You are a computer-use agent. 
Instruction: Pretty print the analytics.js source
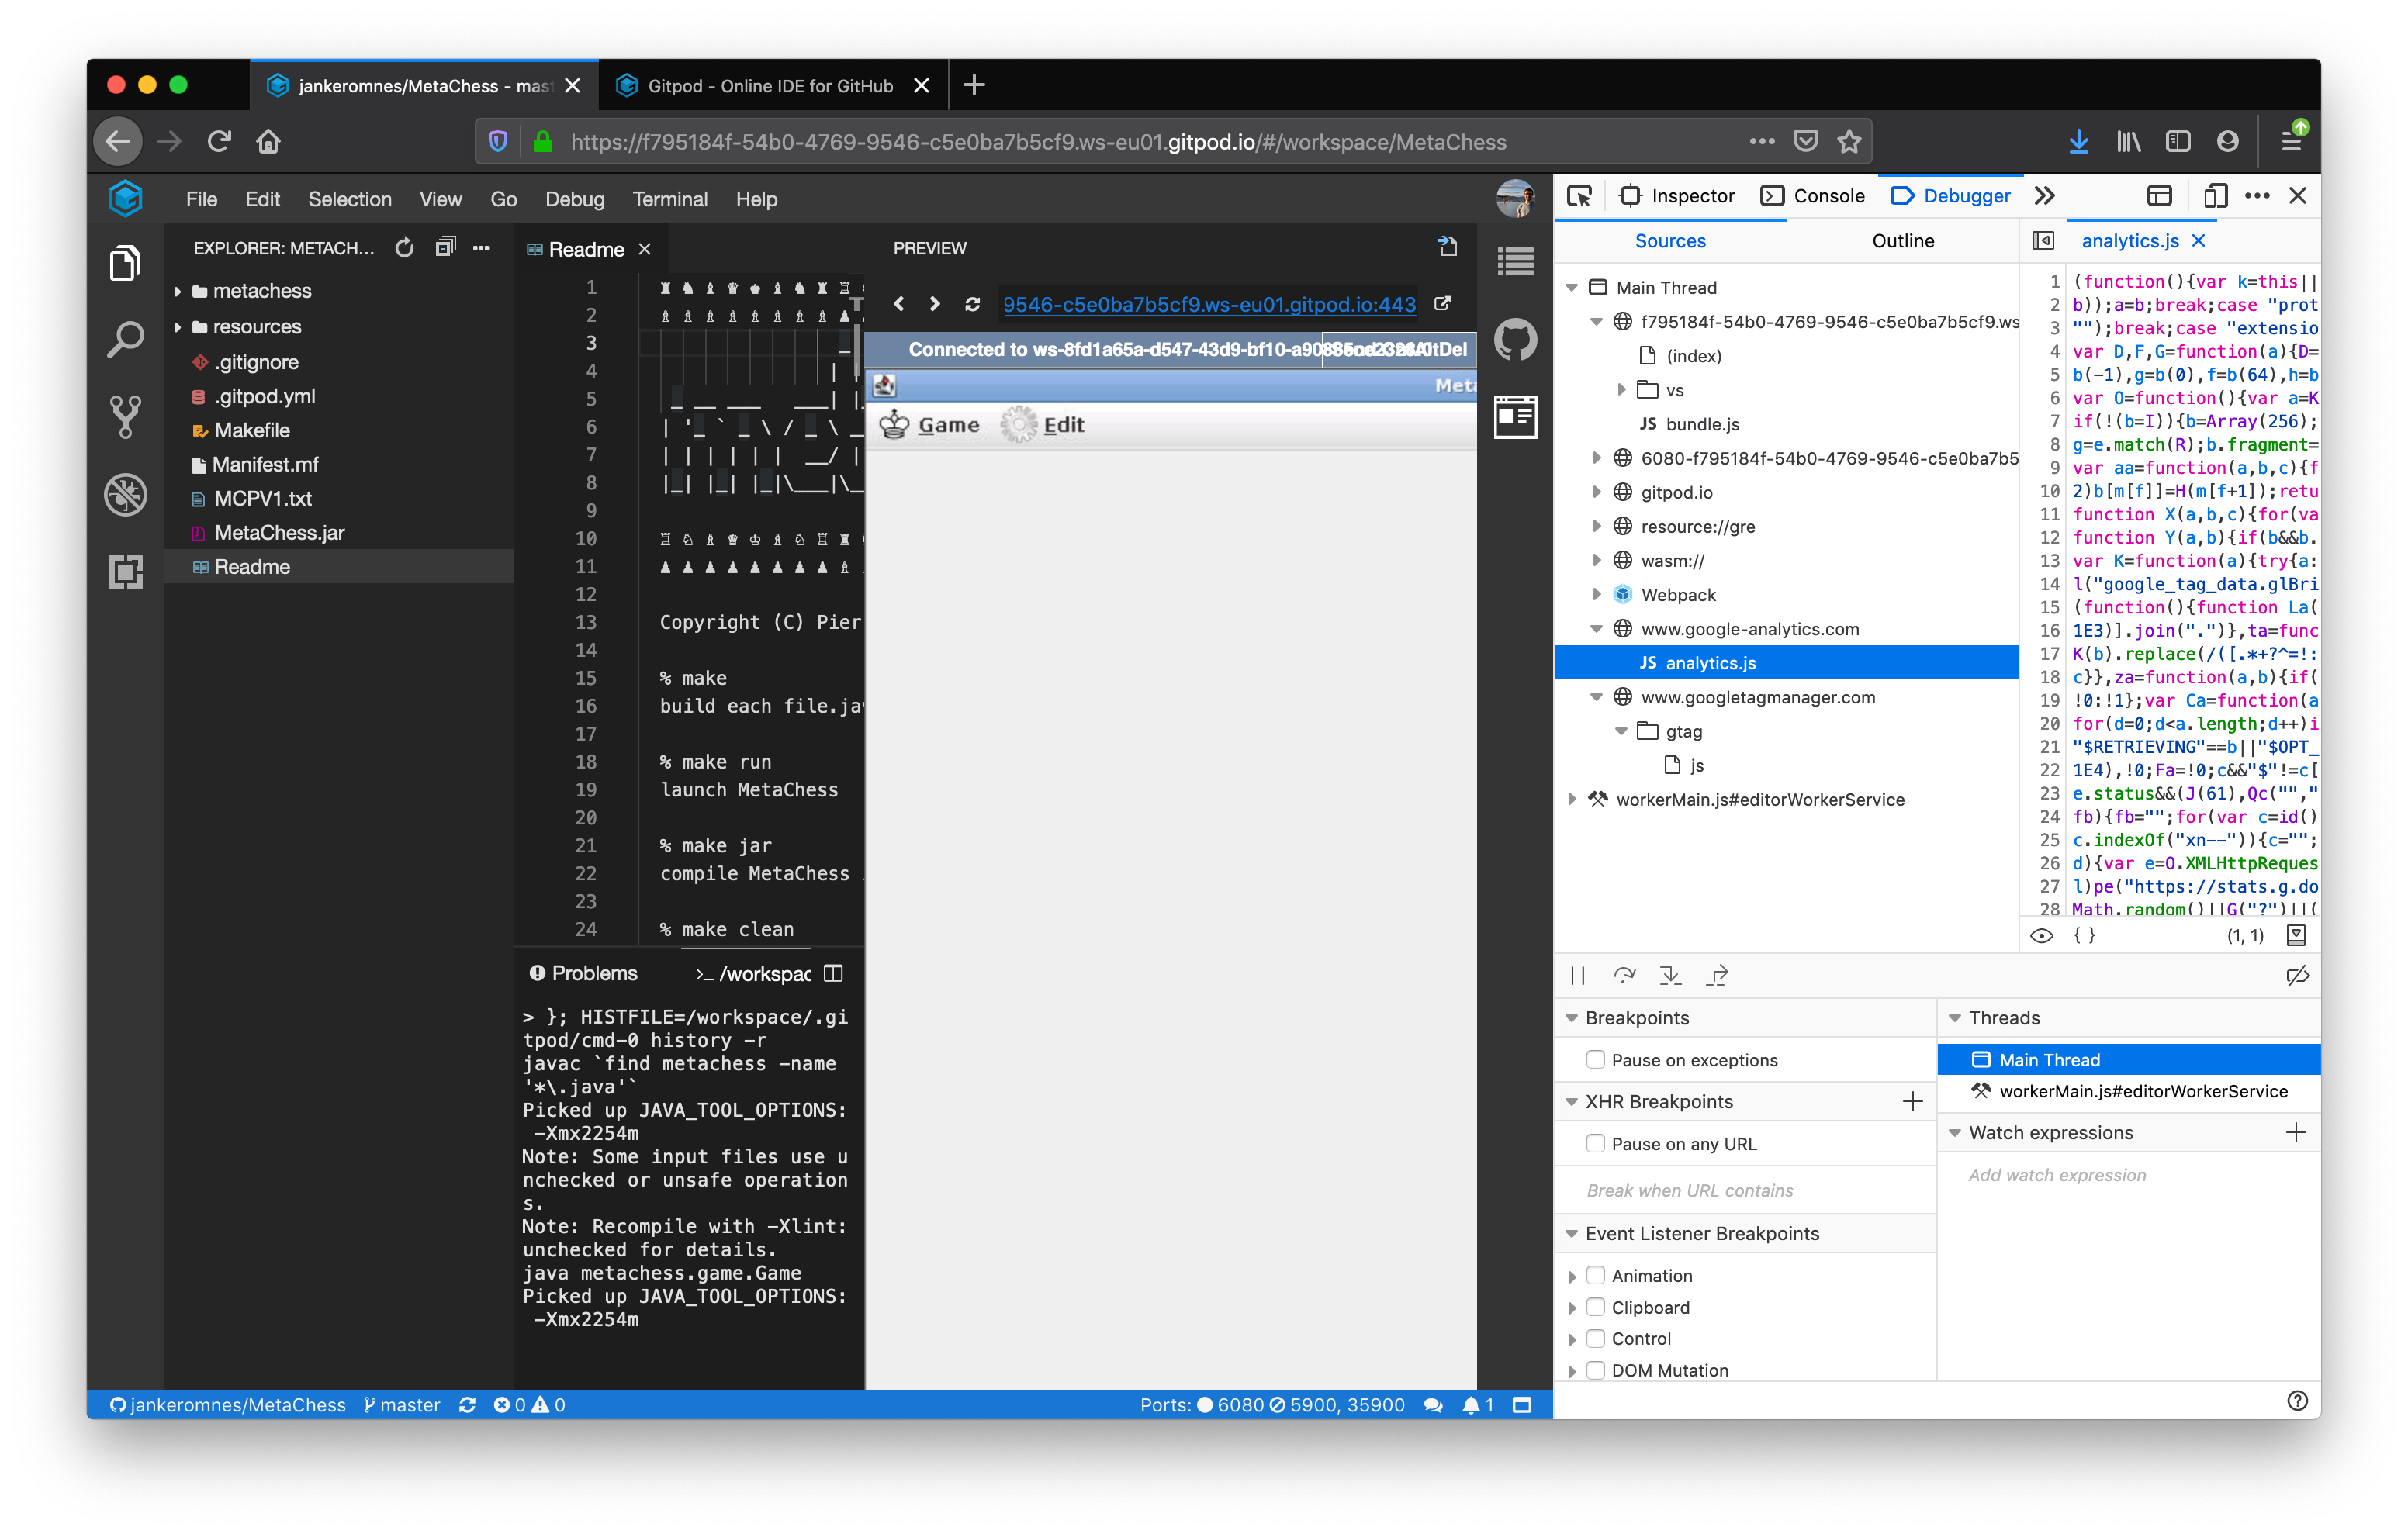2084,936
